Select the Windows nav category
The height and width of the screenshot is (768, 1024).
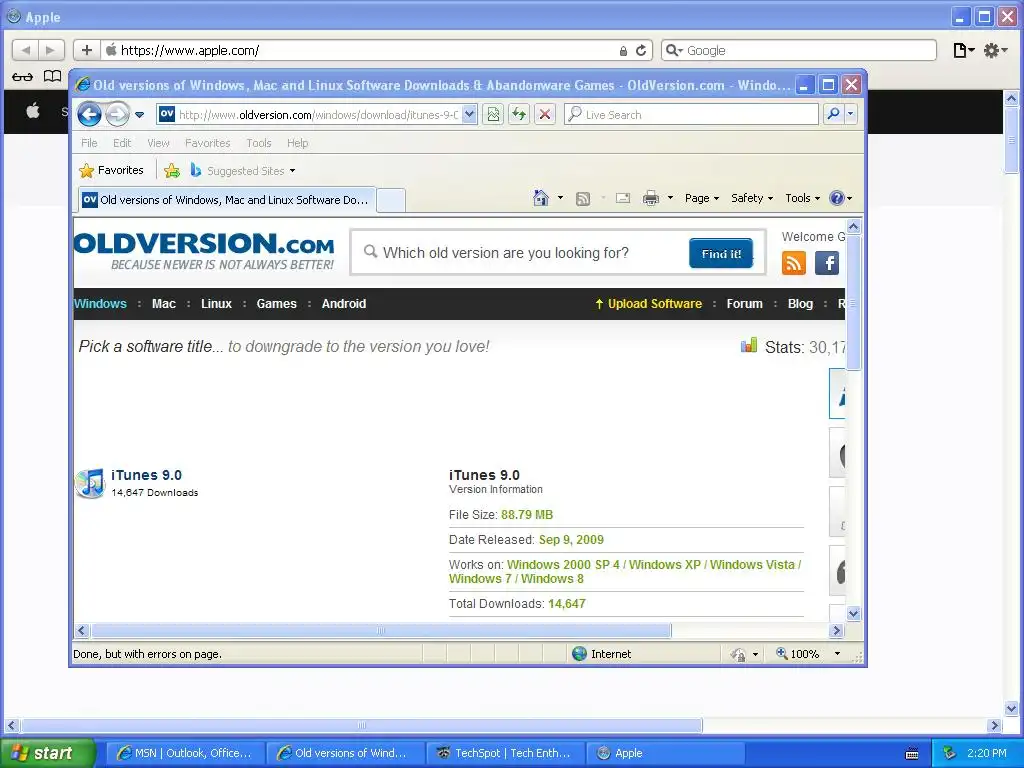[100, 304]
